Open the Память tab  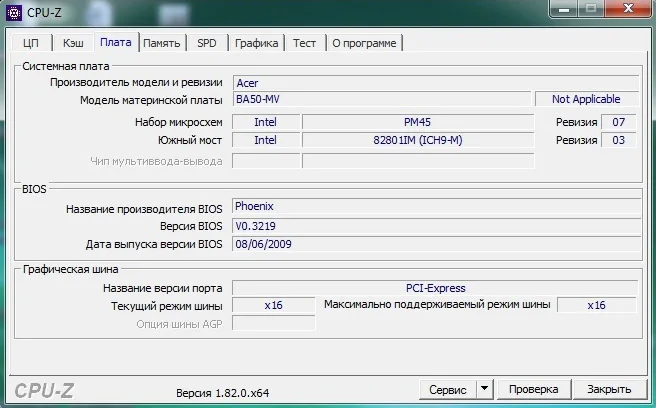coord(162,43)
